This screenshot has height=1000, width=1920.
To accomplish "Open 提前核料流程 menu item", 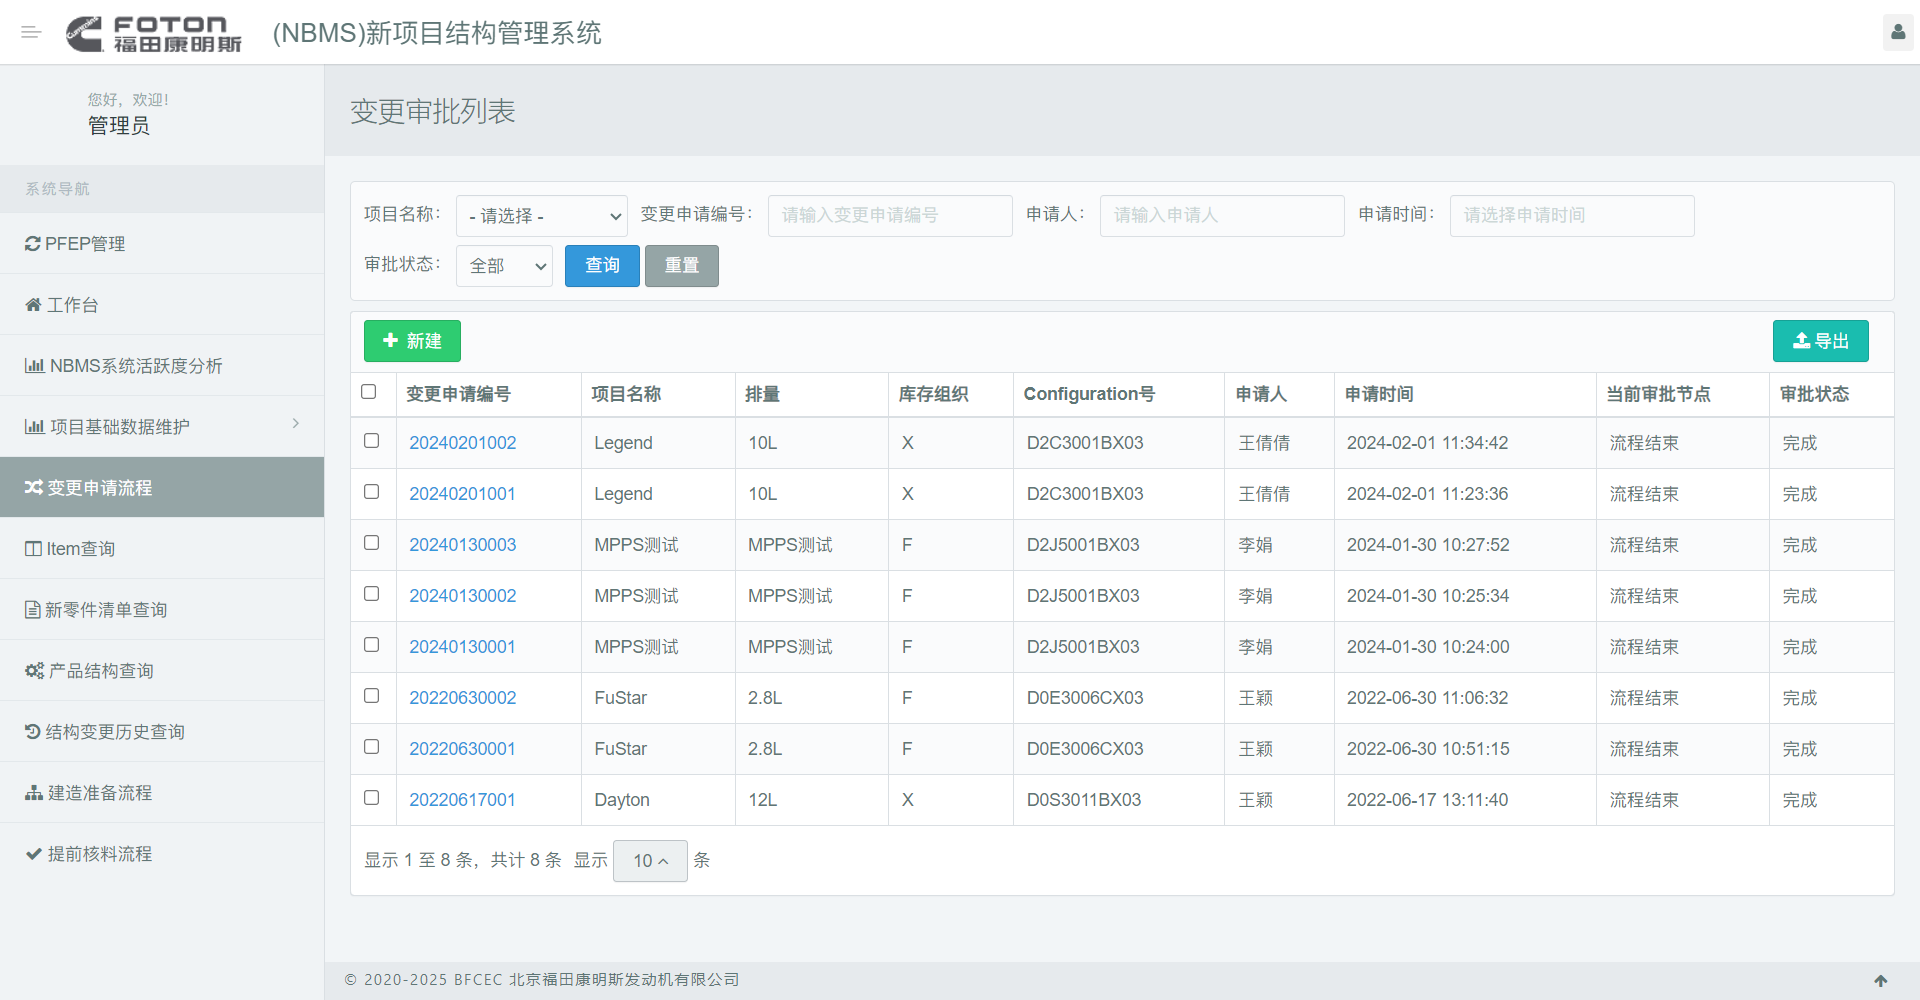I will point(162,854).
